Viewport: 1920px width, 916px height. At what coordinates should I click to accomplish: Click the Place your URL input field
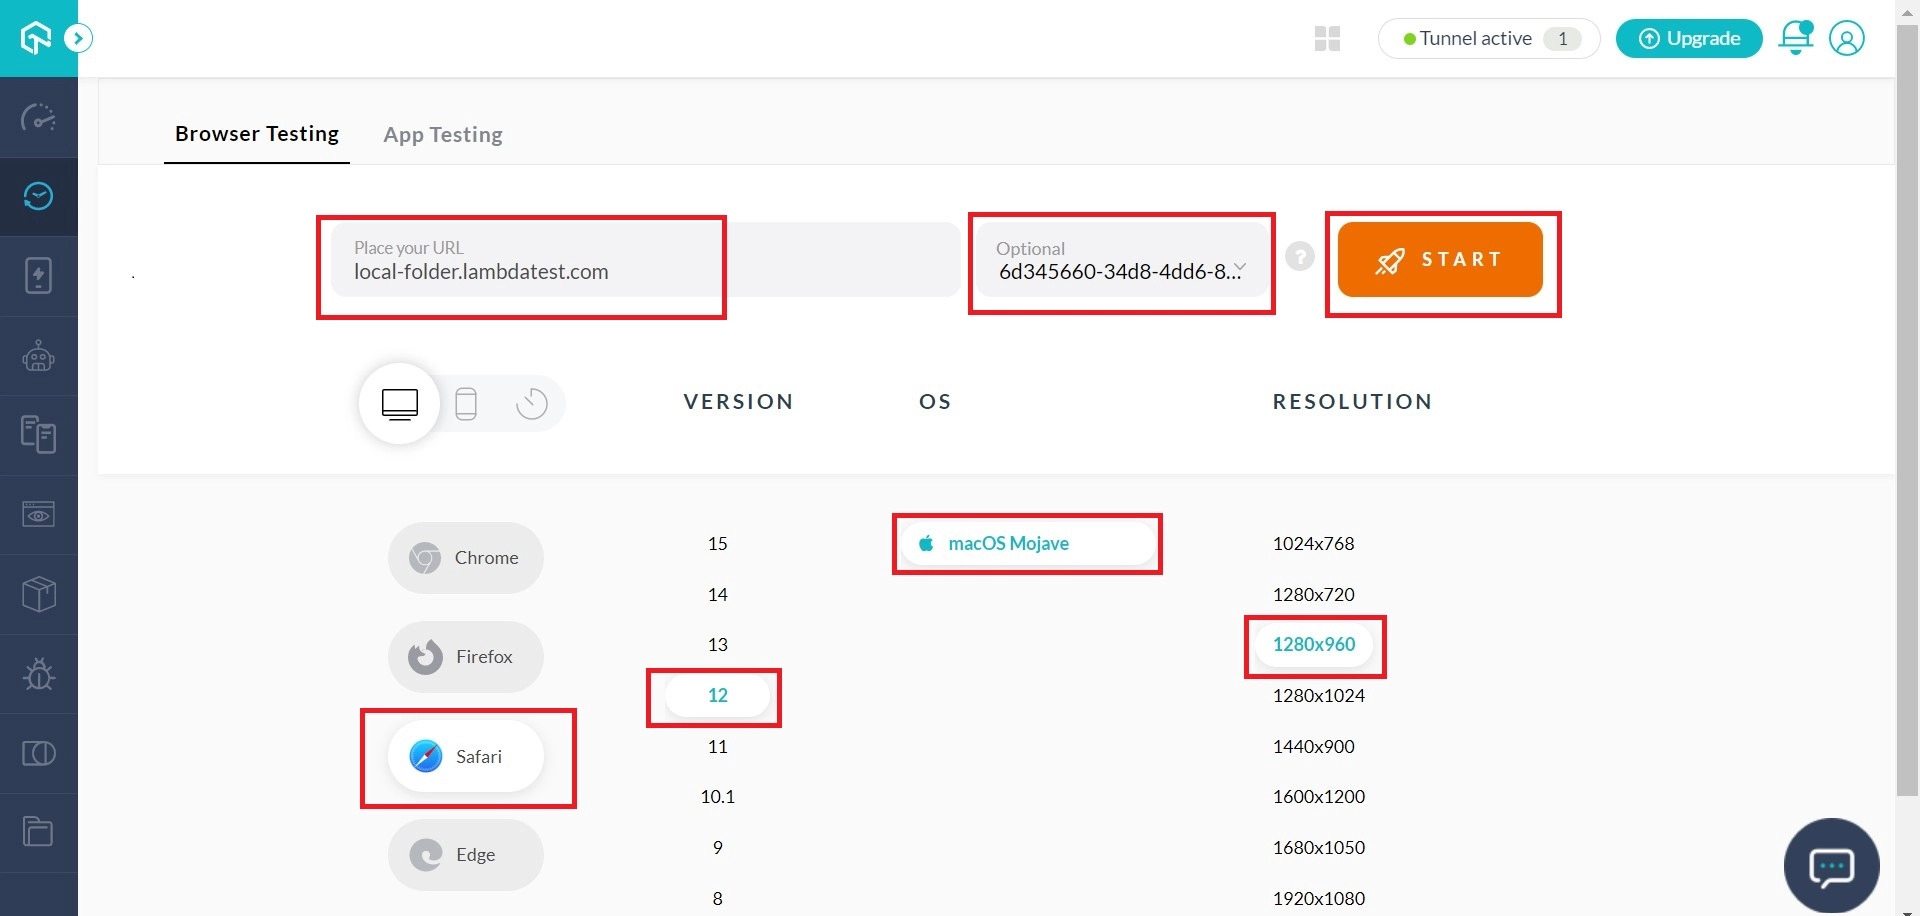[645, 260]
